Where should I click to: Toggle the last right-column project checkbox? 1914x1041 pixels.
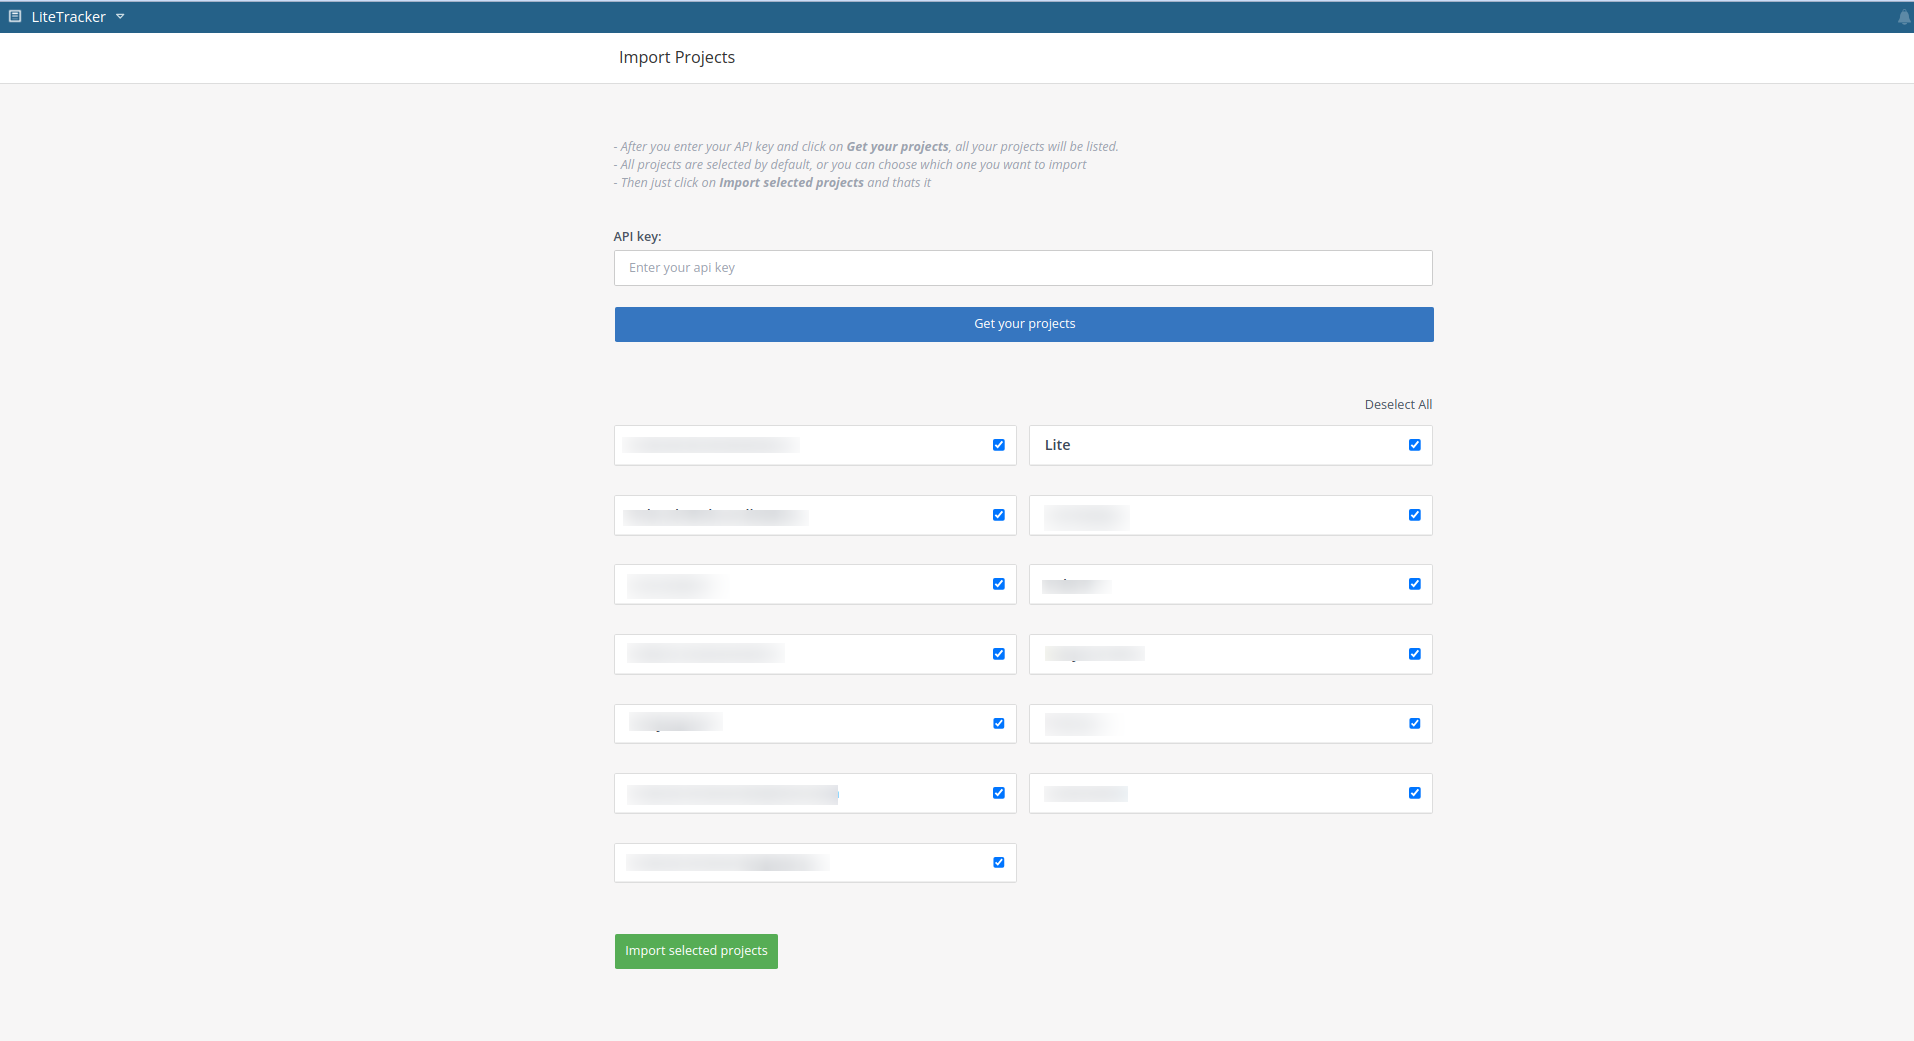[x=1414, y=793]
